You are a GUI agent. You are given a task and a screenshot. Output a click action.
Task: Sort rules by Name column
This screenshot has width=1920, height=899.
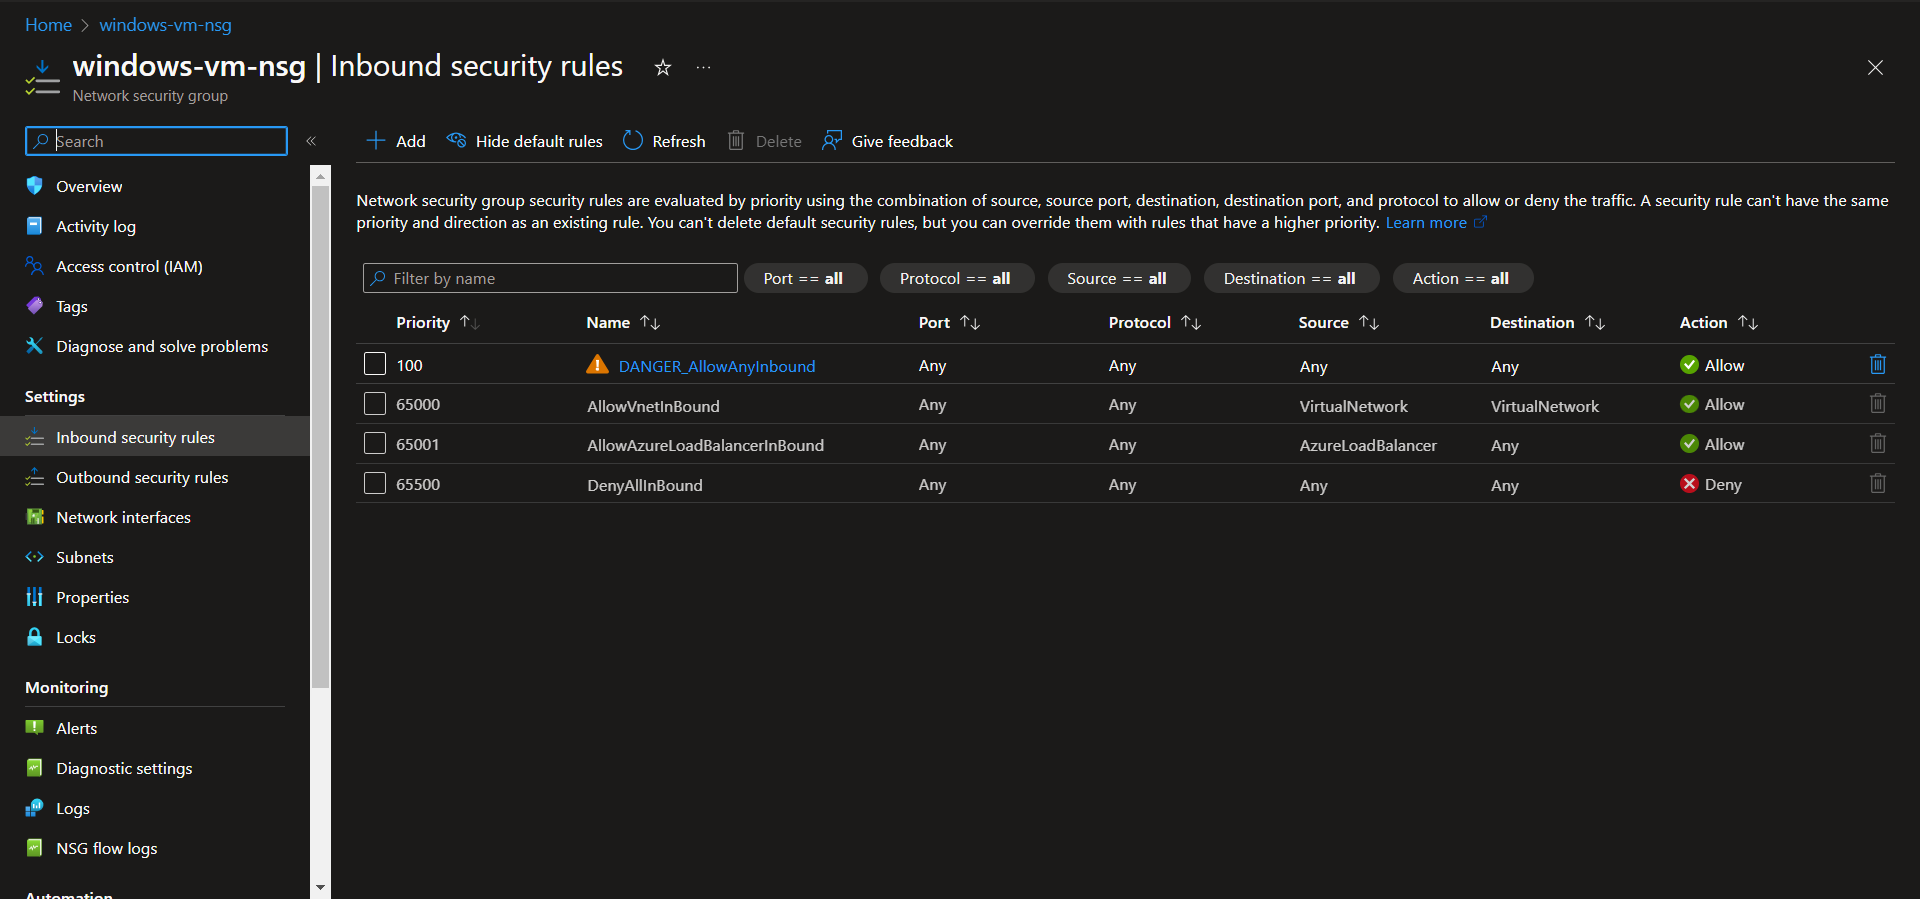[x=623, y=322]
